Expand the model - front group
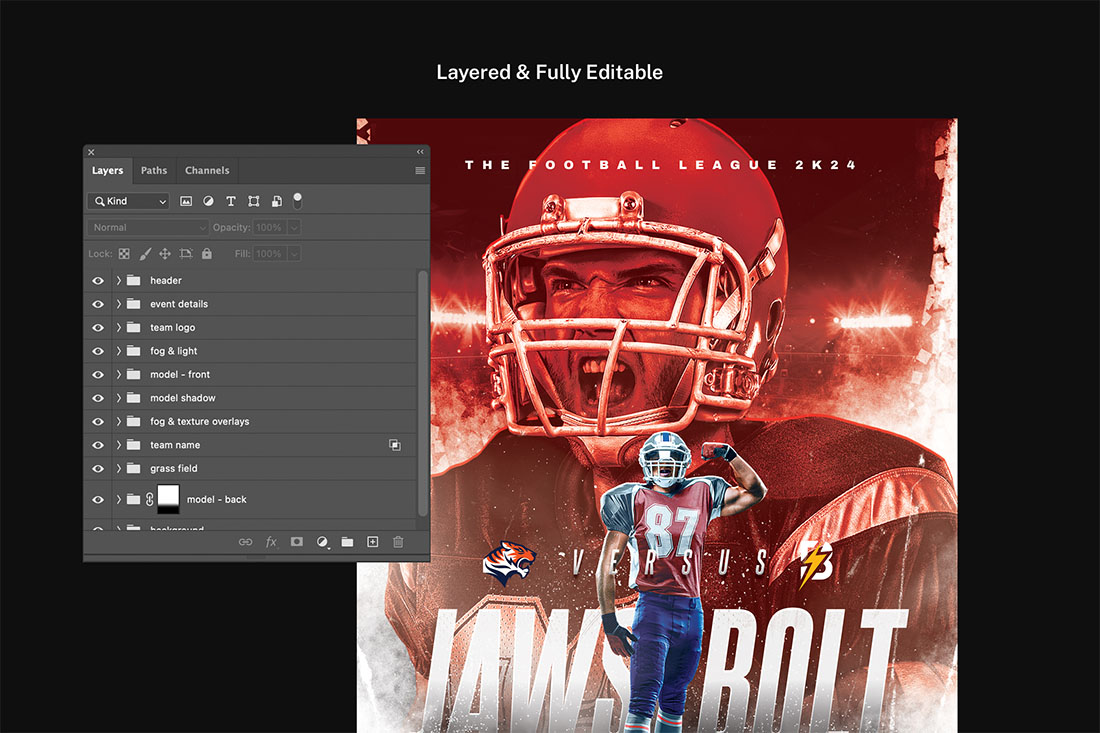Image resolution: width=1100 pixels, height=733 pixels. tap(119, 375)
